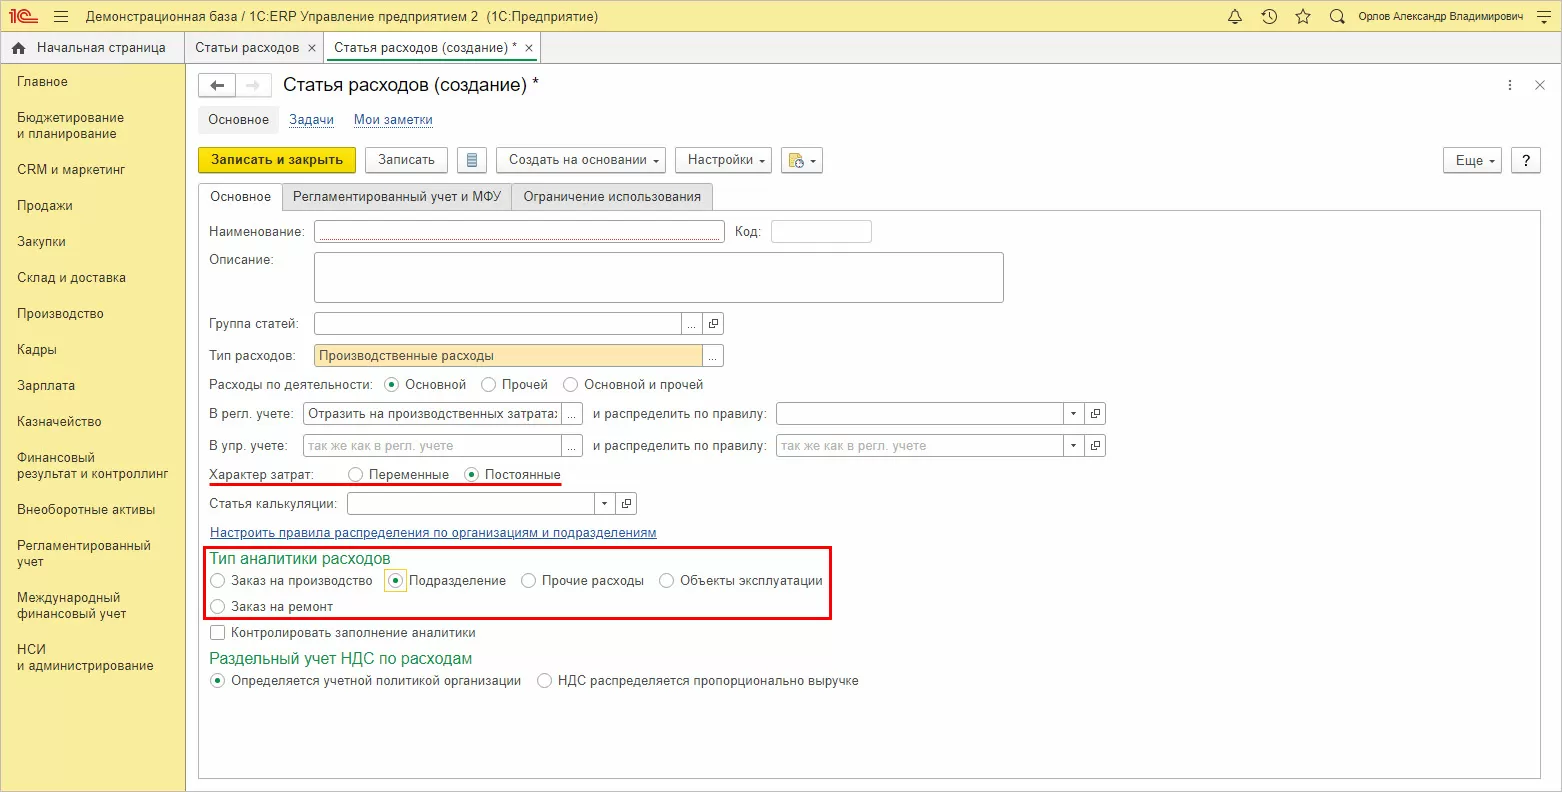Open selection ellipsis for В упр. учете

573,446
